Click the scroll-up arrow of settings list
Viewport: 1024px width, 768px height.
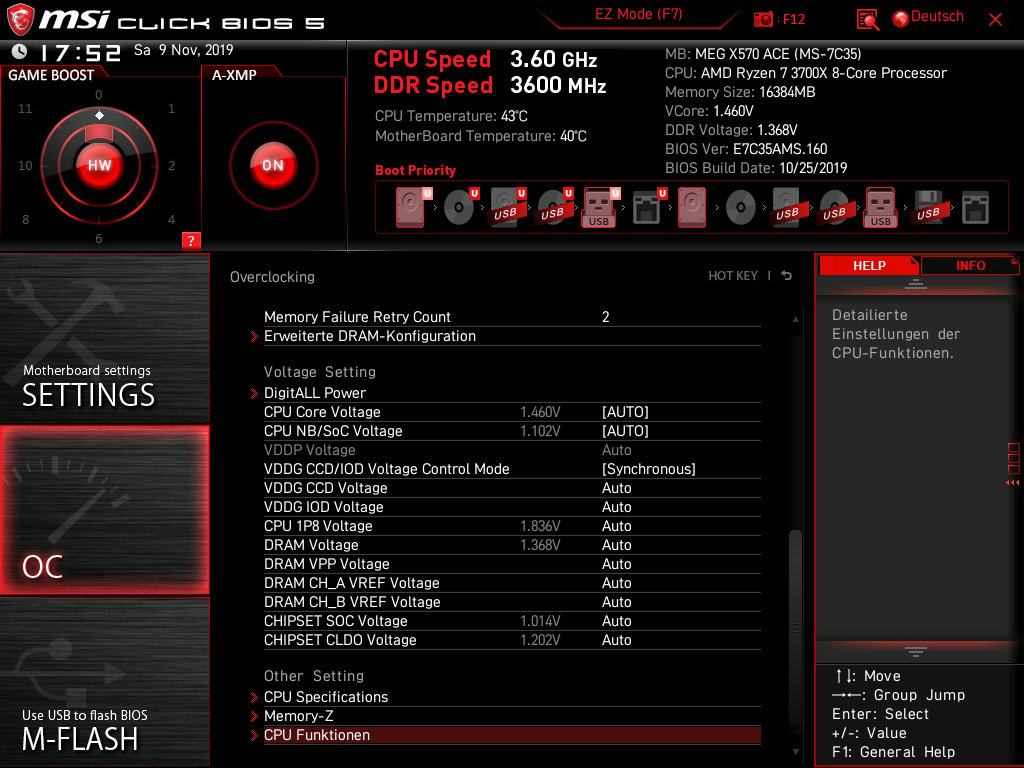click(795, 319)
